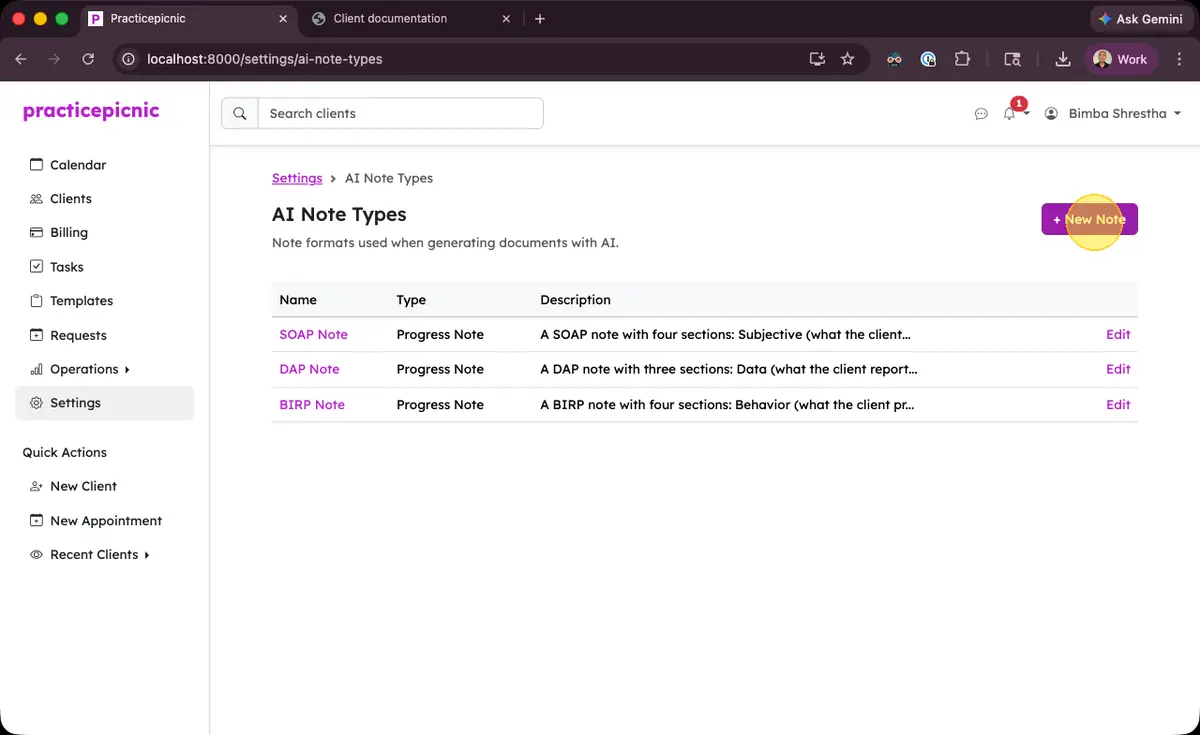Click into the Search clients field

[x=400, y=113]
